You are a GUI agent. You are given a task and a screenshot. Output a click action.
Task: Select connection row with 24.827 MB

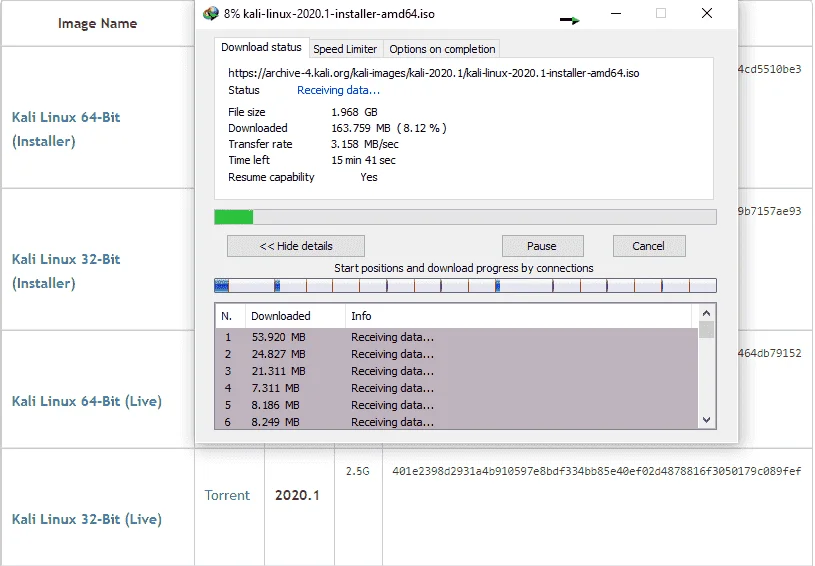click(x=456, y=354)
